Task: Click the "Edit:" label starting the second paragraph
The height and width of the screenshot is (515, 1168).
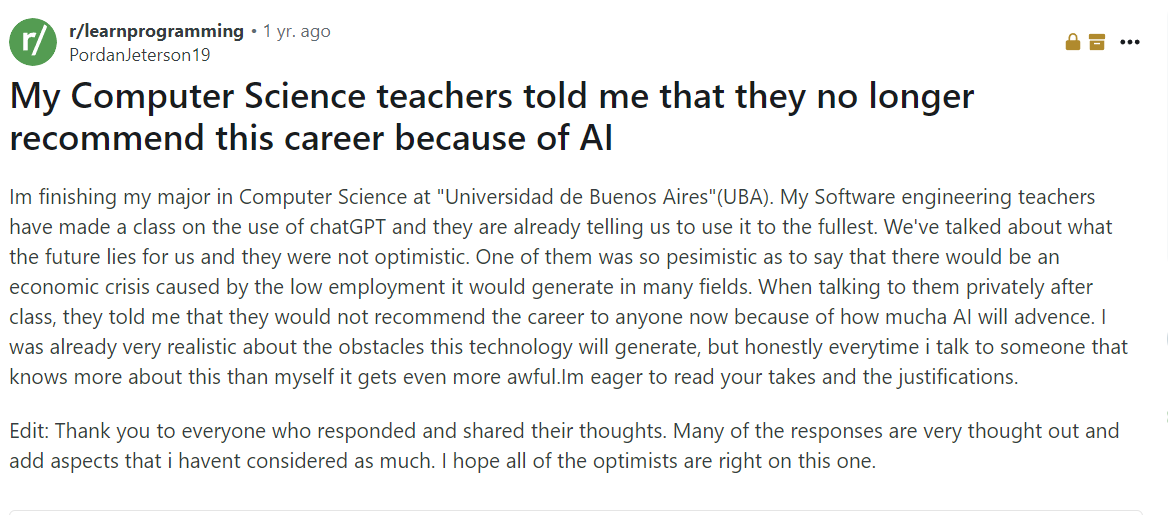Action: 30,431
